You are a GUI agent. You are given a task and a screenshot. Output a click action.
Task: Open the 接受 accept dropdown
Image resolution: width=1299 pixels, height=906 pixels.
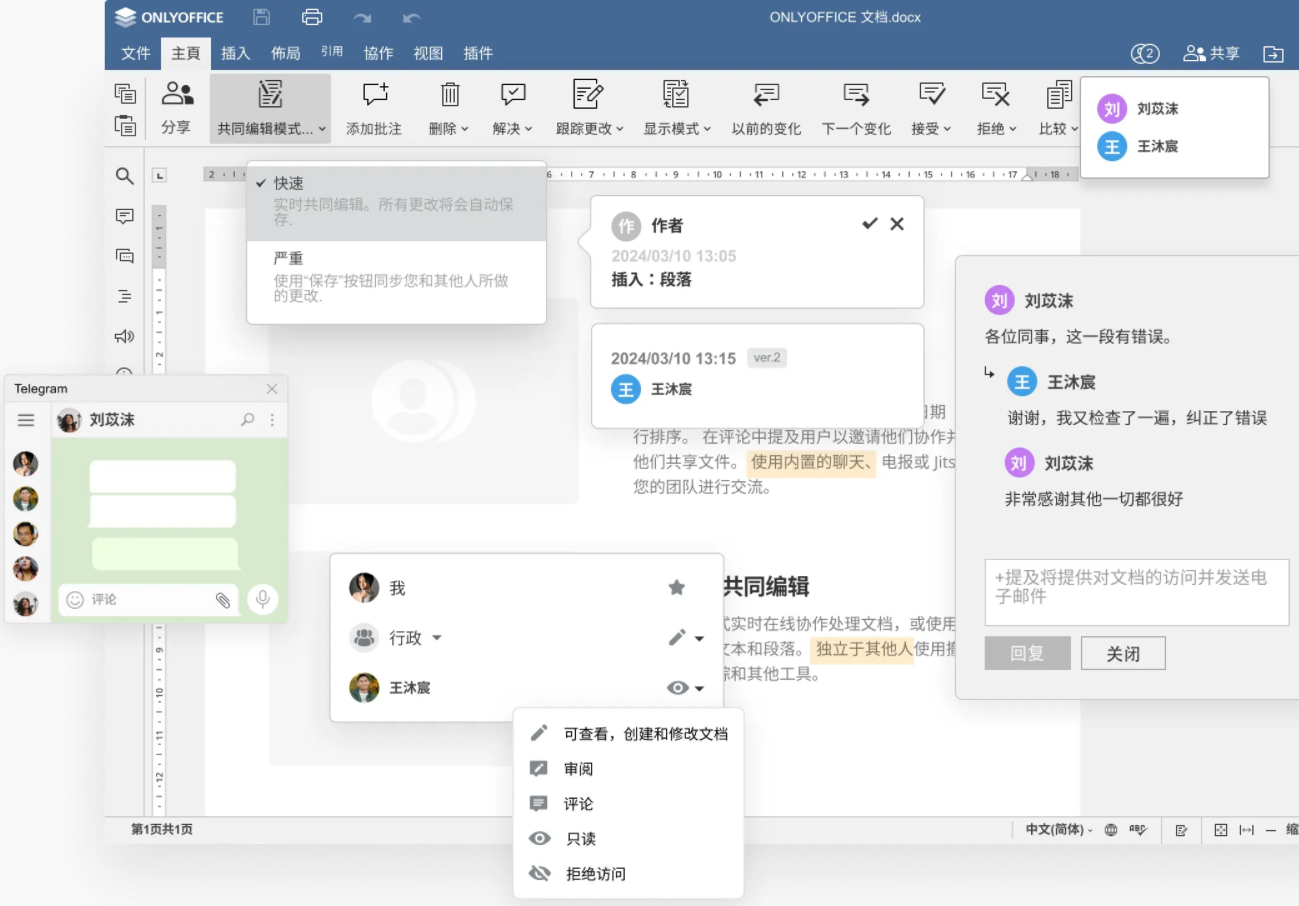[931, 108]
